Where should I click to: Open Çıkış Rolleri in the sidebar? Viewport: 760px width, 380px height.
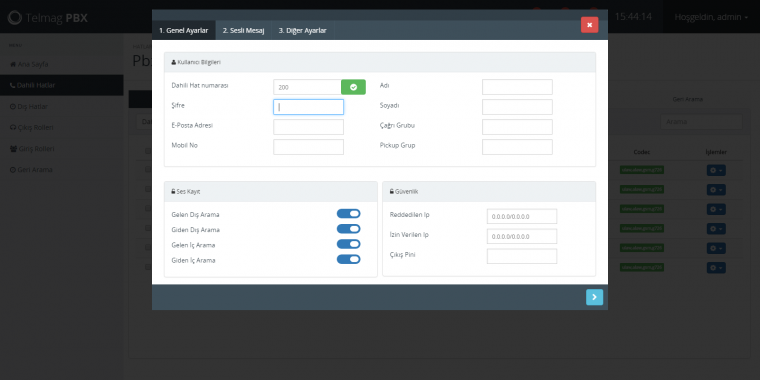click(x=62, y=127)
